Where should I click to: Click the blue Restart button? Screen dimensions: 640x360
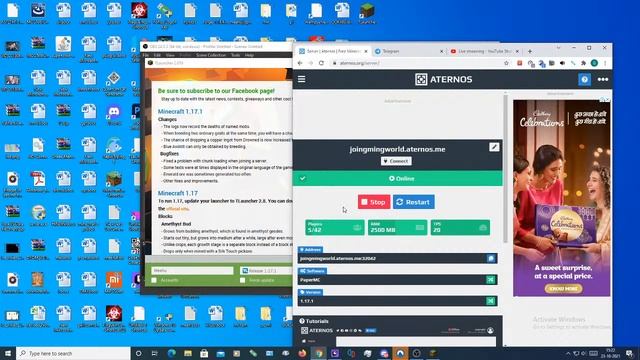(x=413, y=202)
